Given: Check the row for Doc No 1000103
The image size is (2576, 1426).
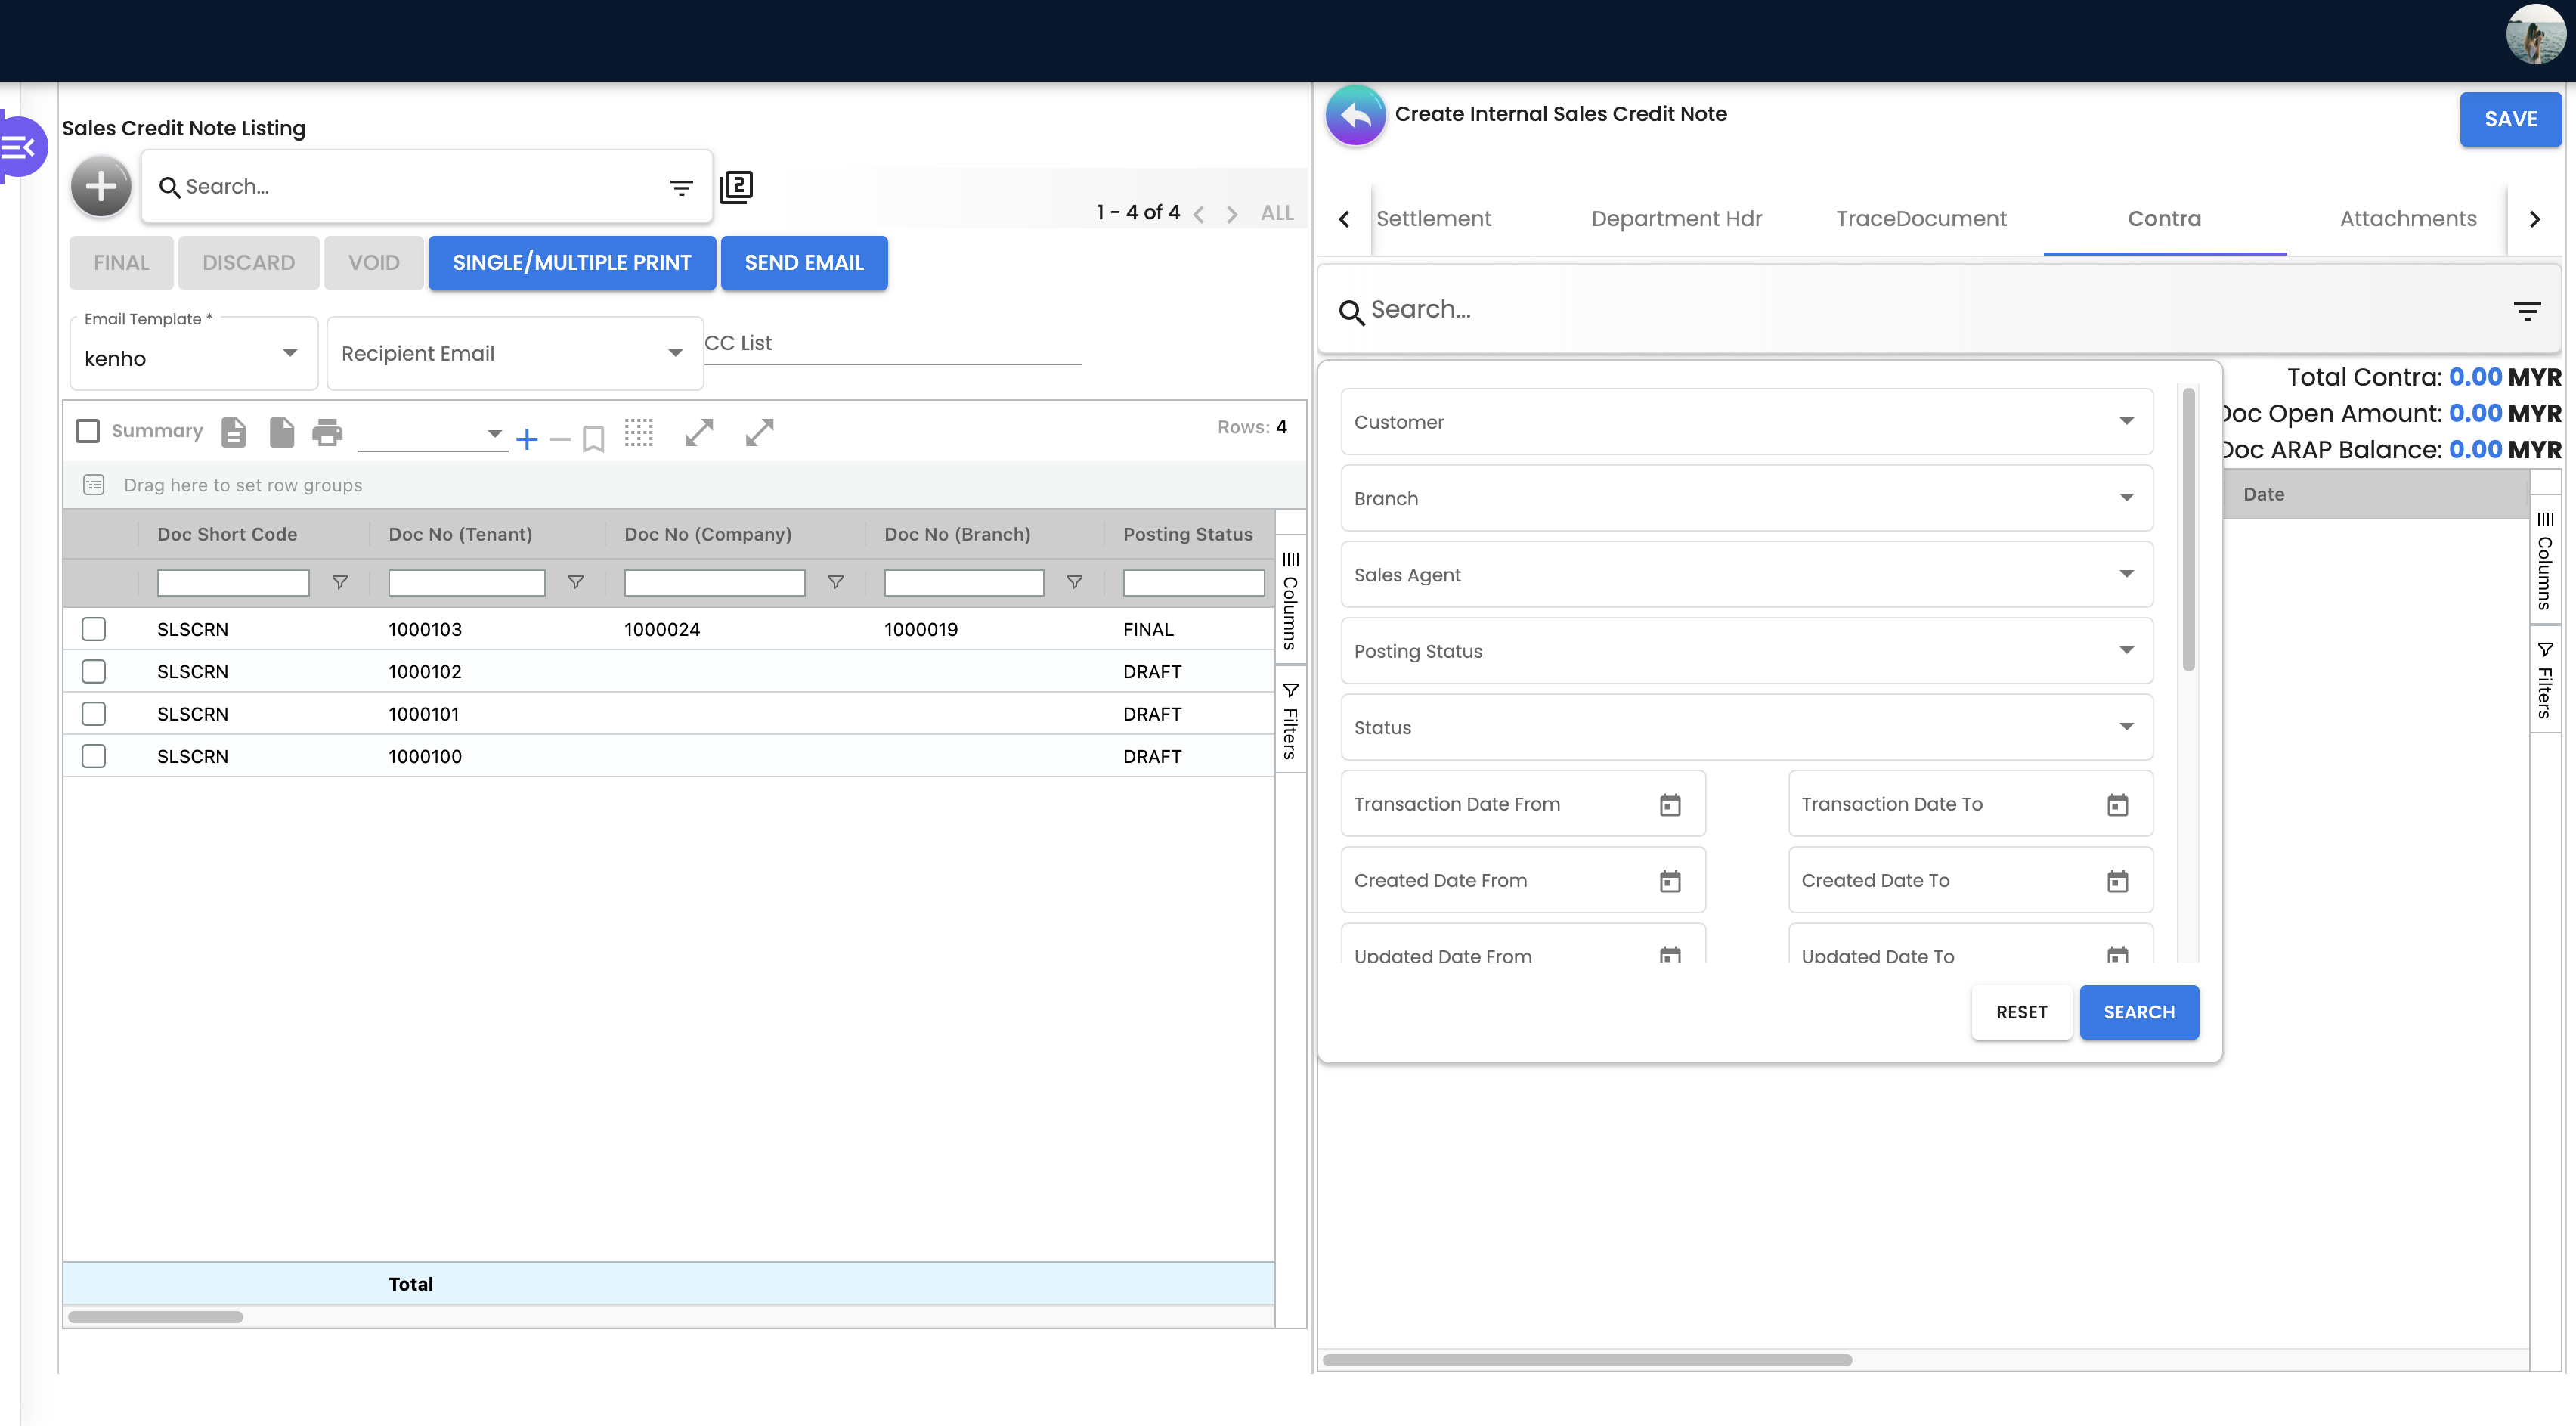Looking at the screenshot, I should [94, 629].
